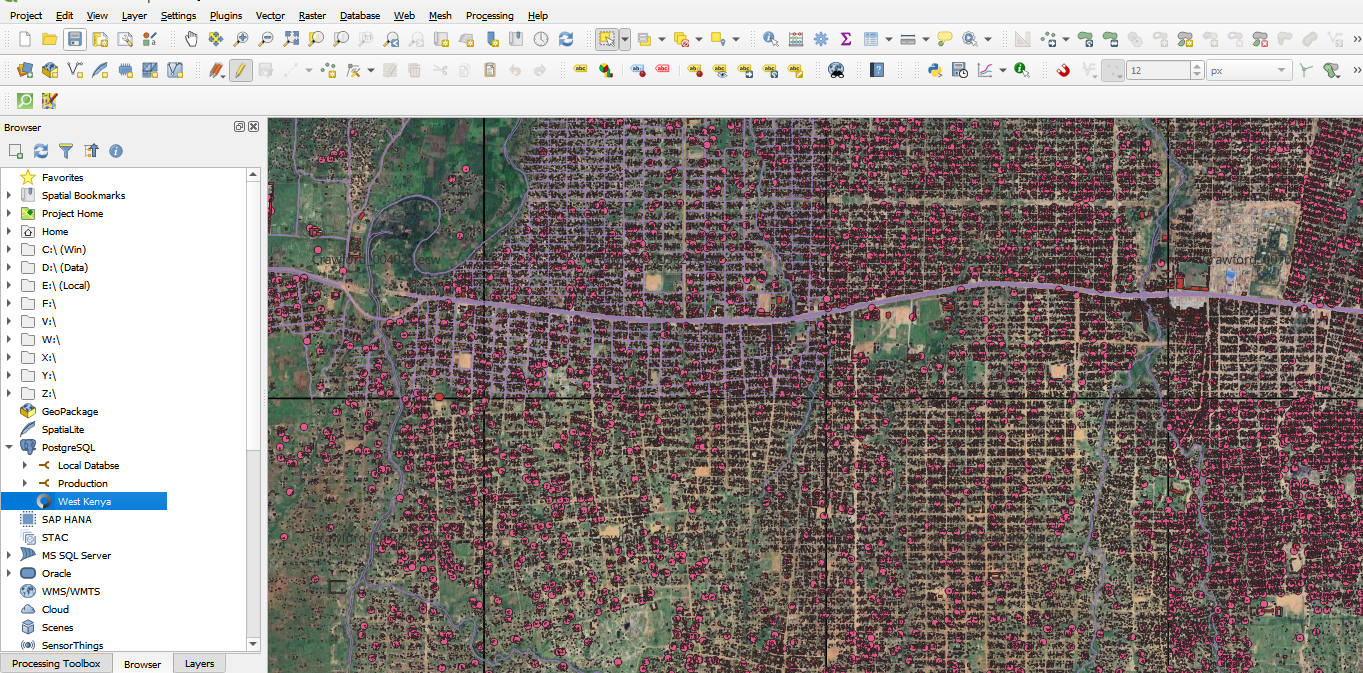Click the Add Item icon in Browser
Screen dimensions: 1363x673
tap(16, 151)
